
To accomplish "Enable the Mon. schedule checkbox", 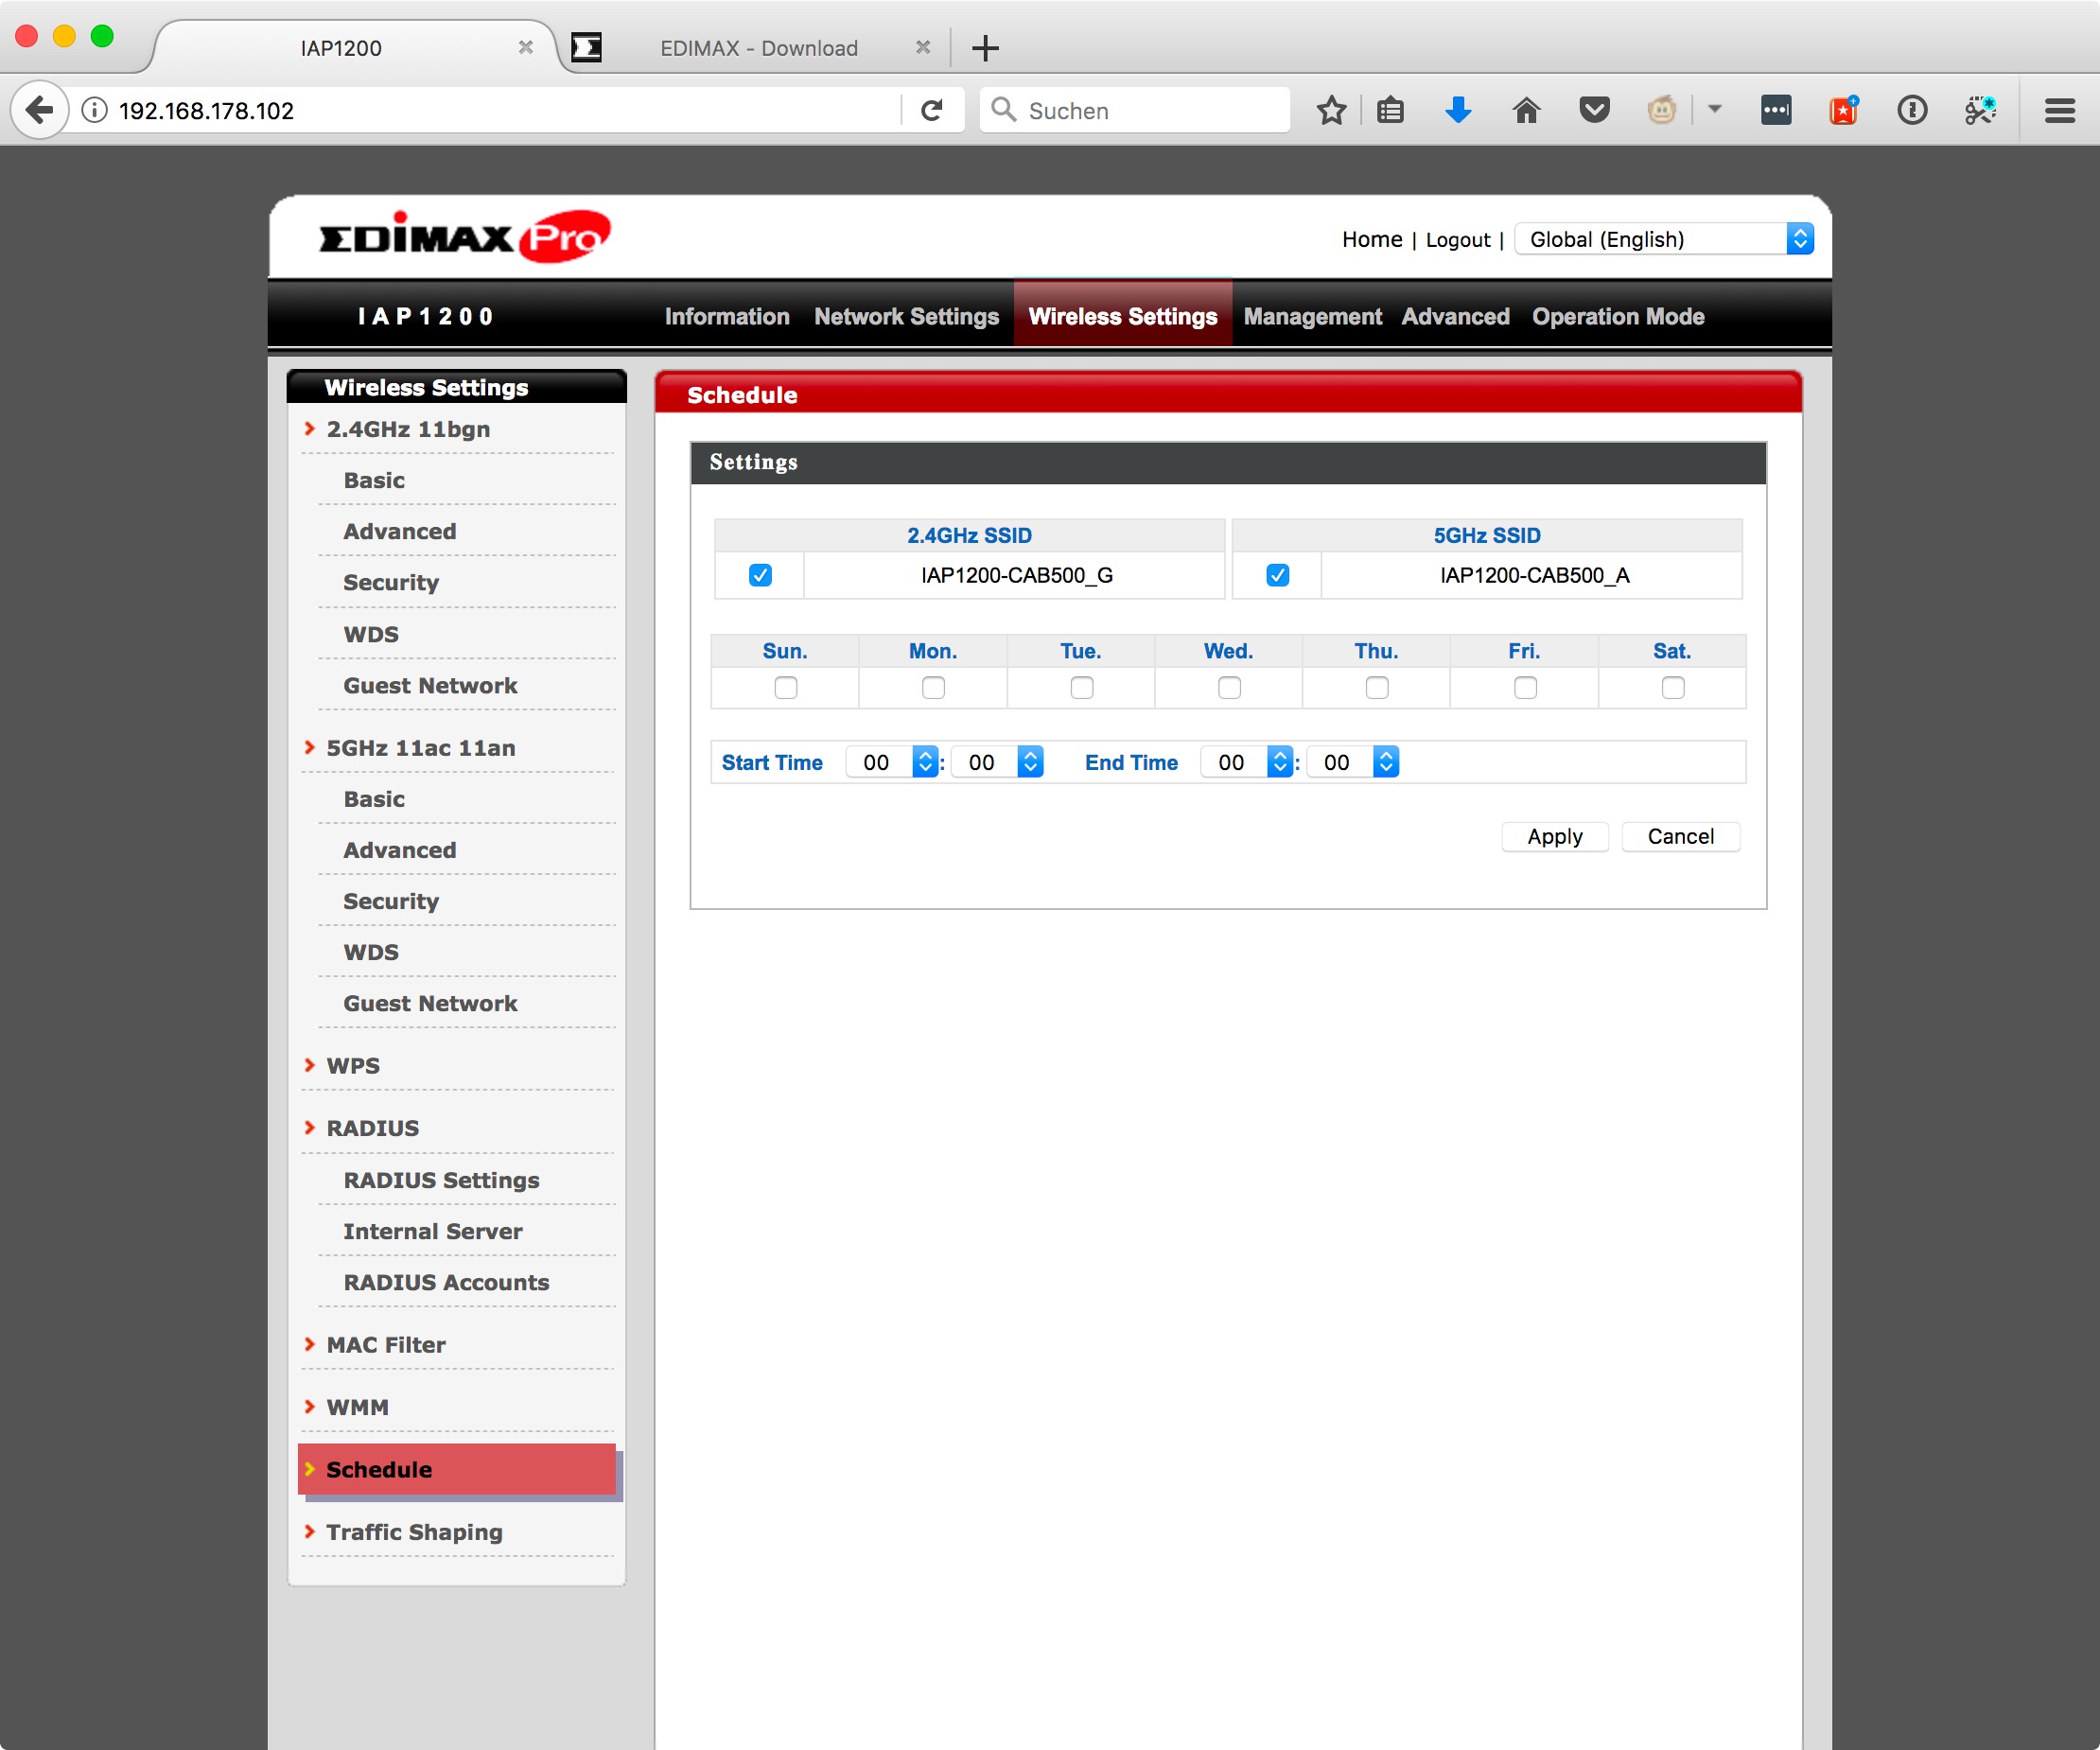I will [933, 688].
